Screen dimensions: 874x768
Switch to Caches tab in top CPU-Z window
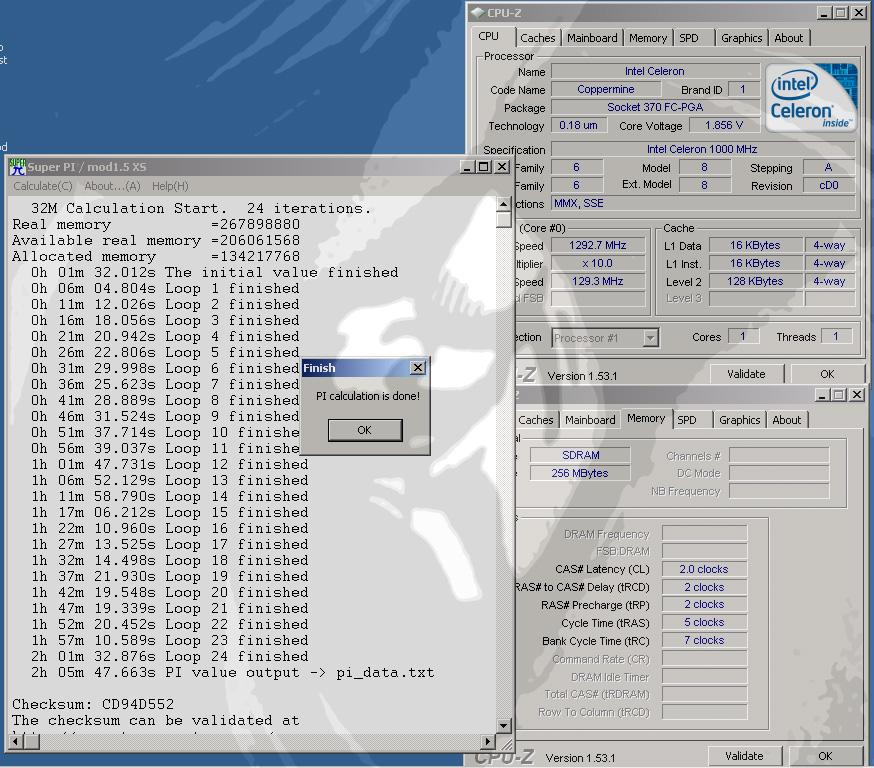click(537, 38)
